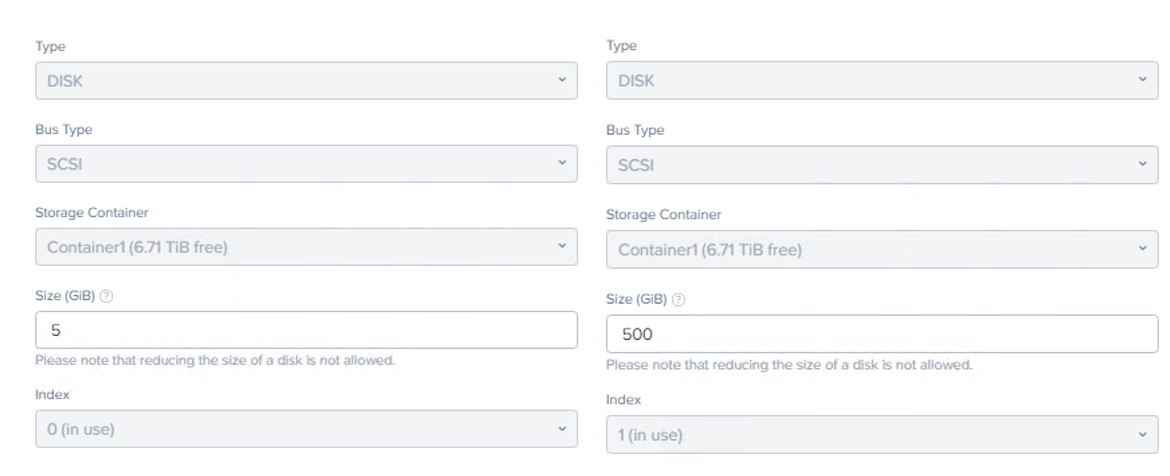The image size is (1170, 476).
Task: Open the Container1 Storage Container dropdown for the index 1 disk
Action: (x=870, y=249)
